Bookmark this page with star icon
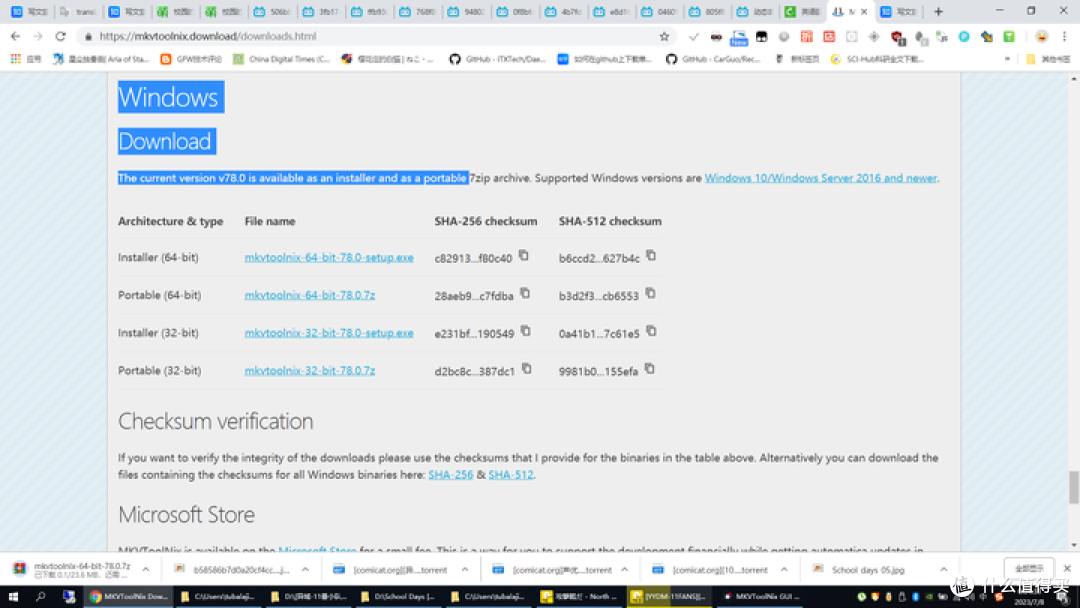The height and width of the screenshot is (608, 1080). pos(664,36)
